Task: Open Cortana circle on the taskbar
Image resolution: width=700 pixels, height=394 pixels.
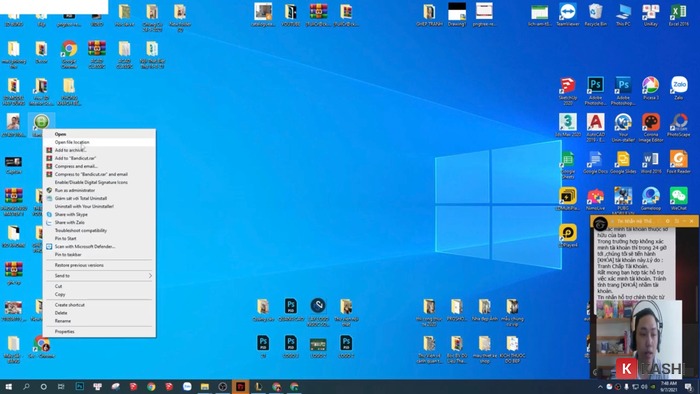Action: (43, 387)
